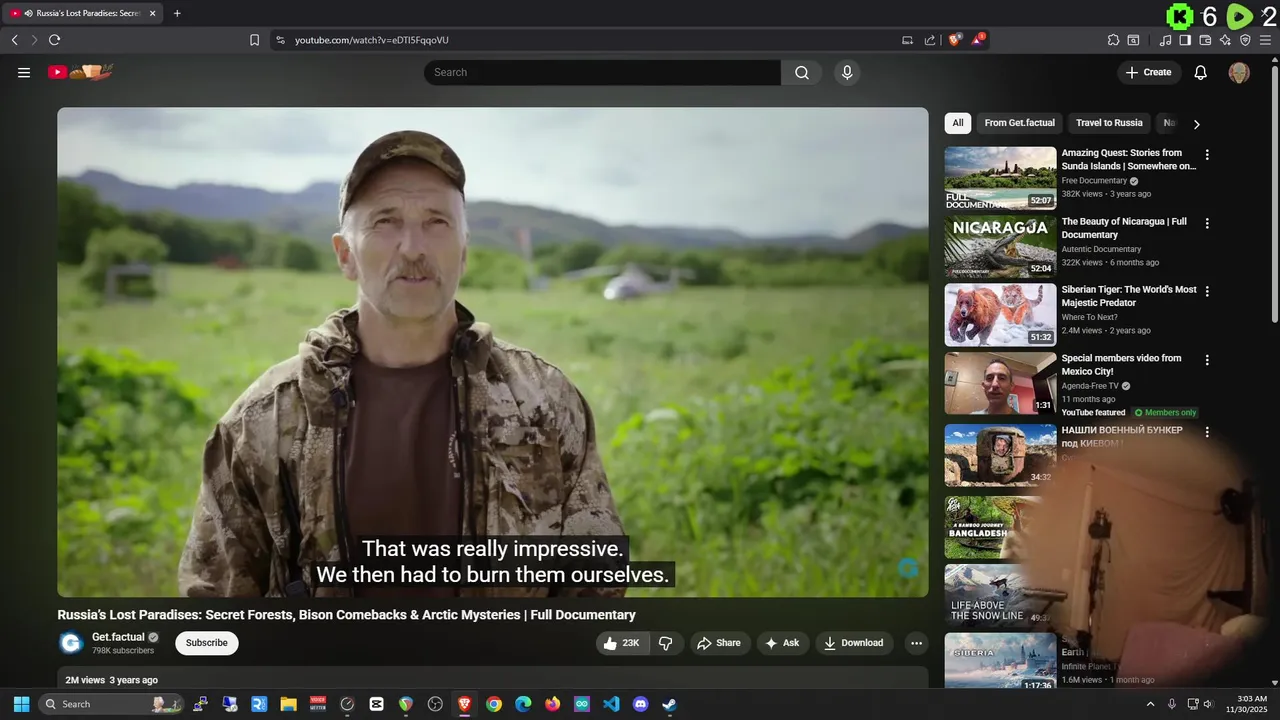Click Agenda-Free TV channel name
The image size is (1280, 720).
(1090, 385)
